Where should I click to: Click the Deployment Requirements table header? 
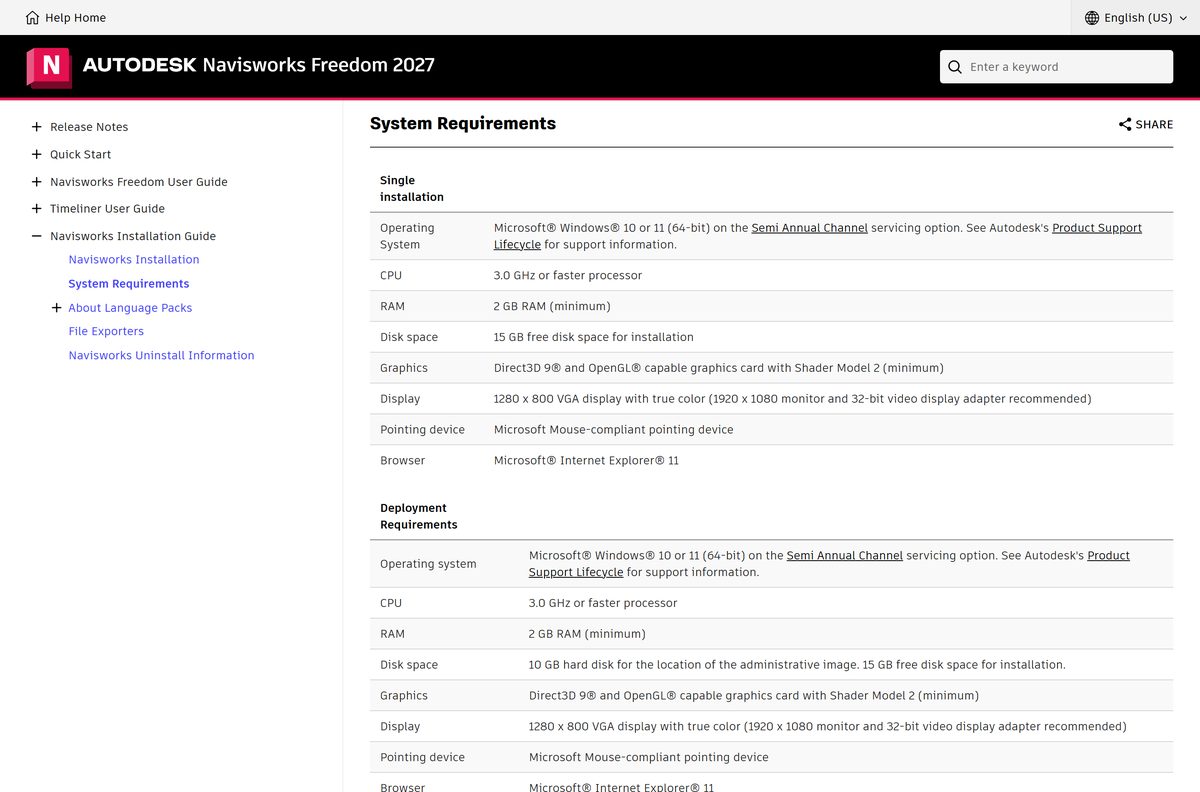[419, 516]
